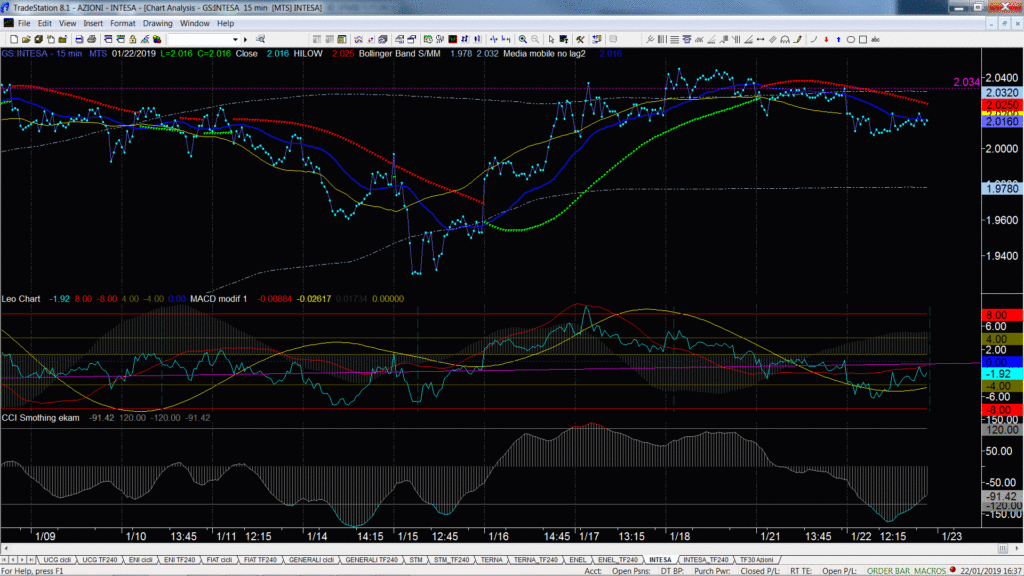Click the clock toolbar icon
1024x576 pixels.
[428, 39]
